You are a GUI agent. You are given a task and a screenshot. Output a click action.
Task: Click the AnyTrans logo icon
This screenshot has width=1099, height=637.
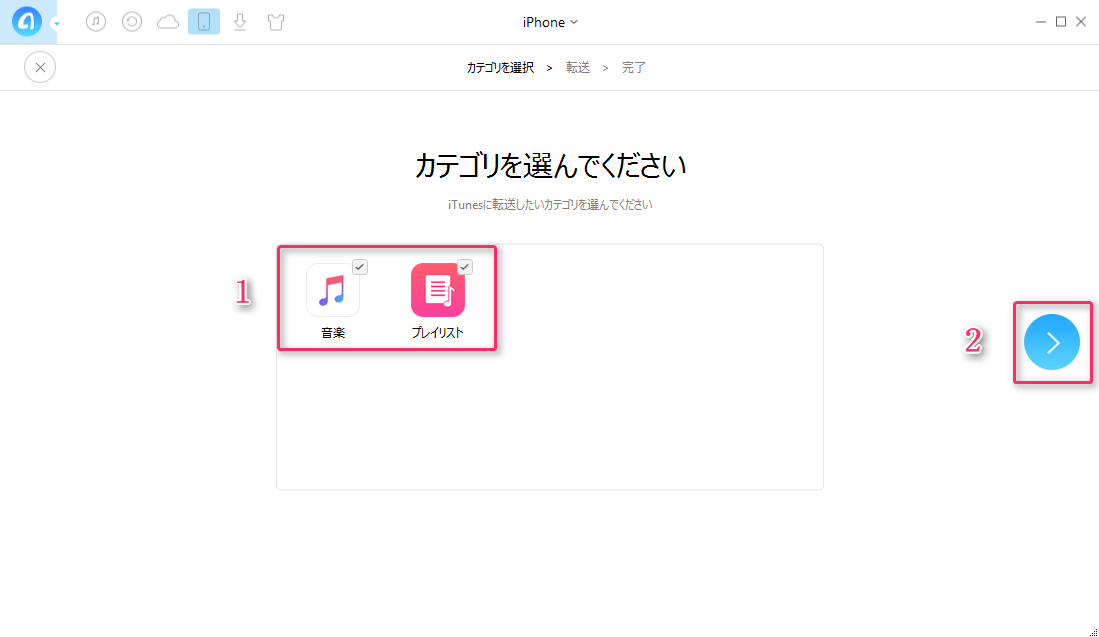point(27,22)
